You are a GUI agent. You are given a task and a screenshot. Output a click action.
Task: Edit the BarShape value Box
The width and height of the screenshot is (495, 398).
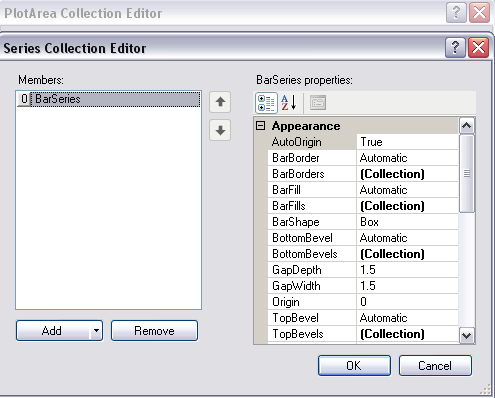[x=408, y=222]
